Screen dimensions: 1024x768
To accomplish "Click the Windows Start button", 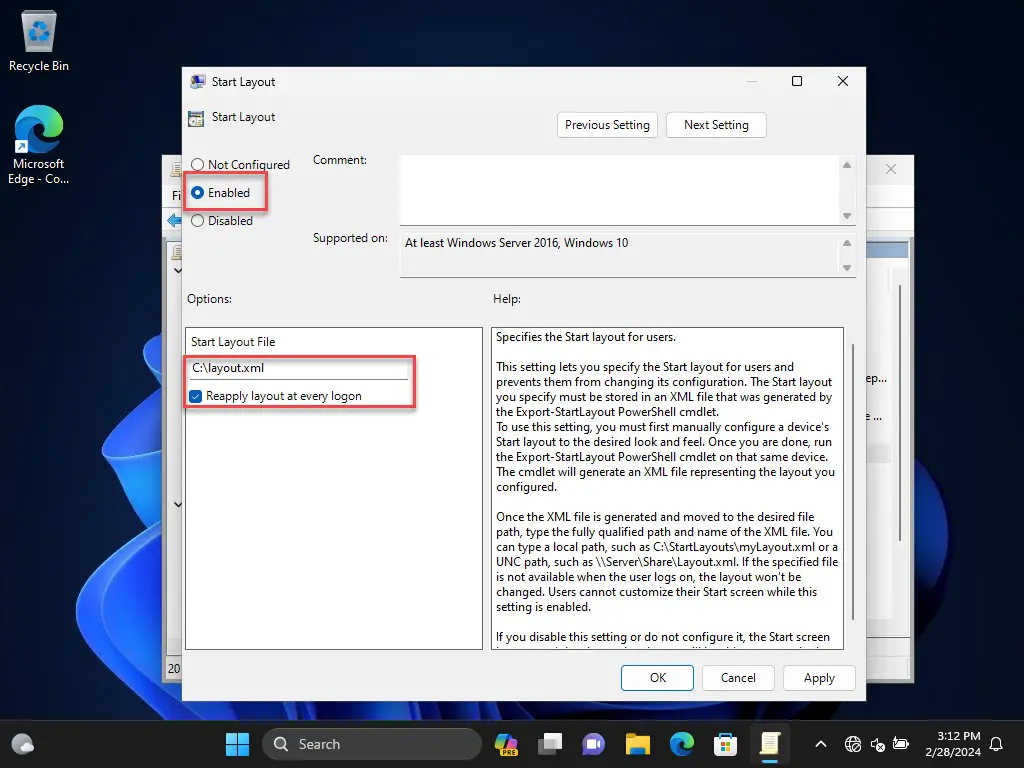I will [237, 744].
